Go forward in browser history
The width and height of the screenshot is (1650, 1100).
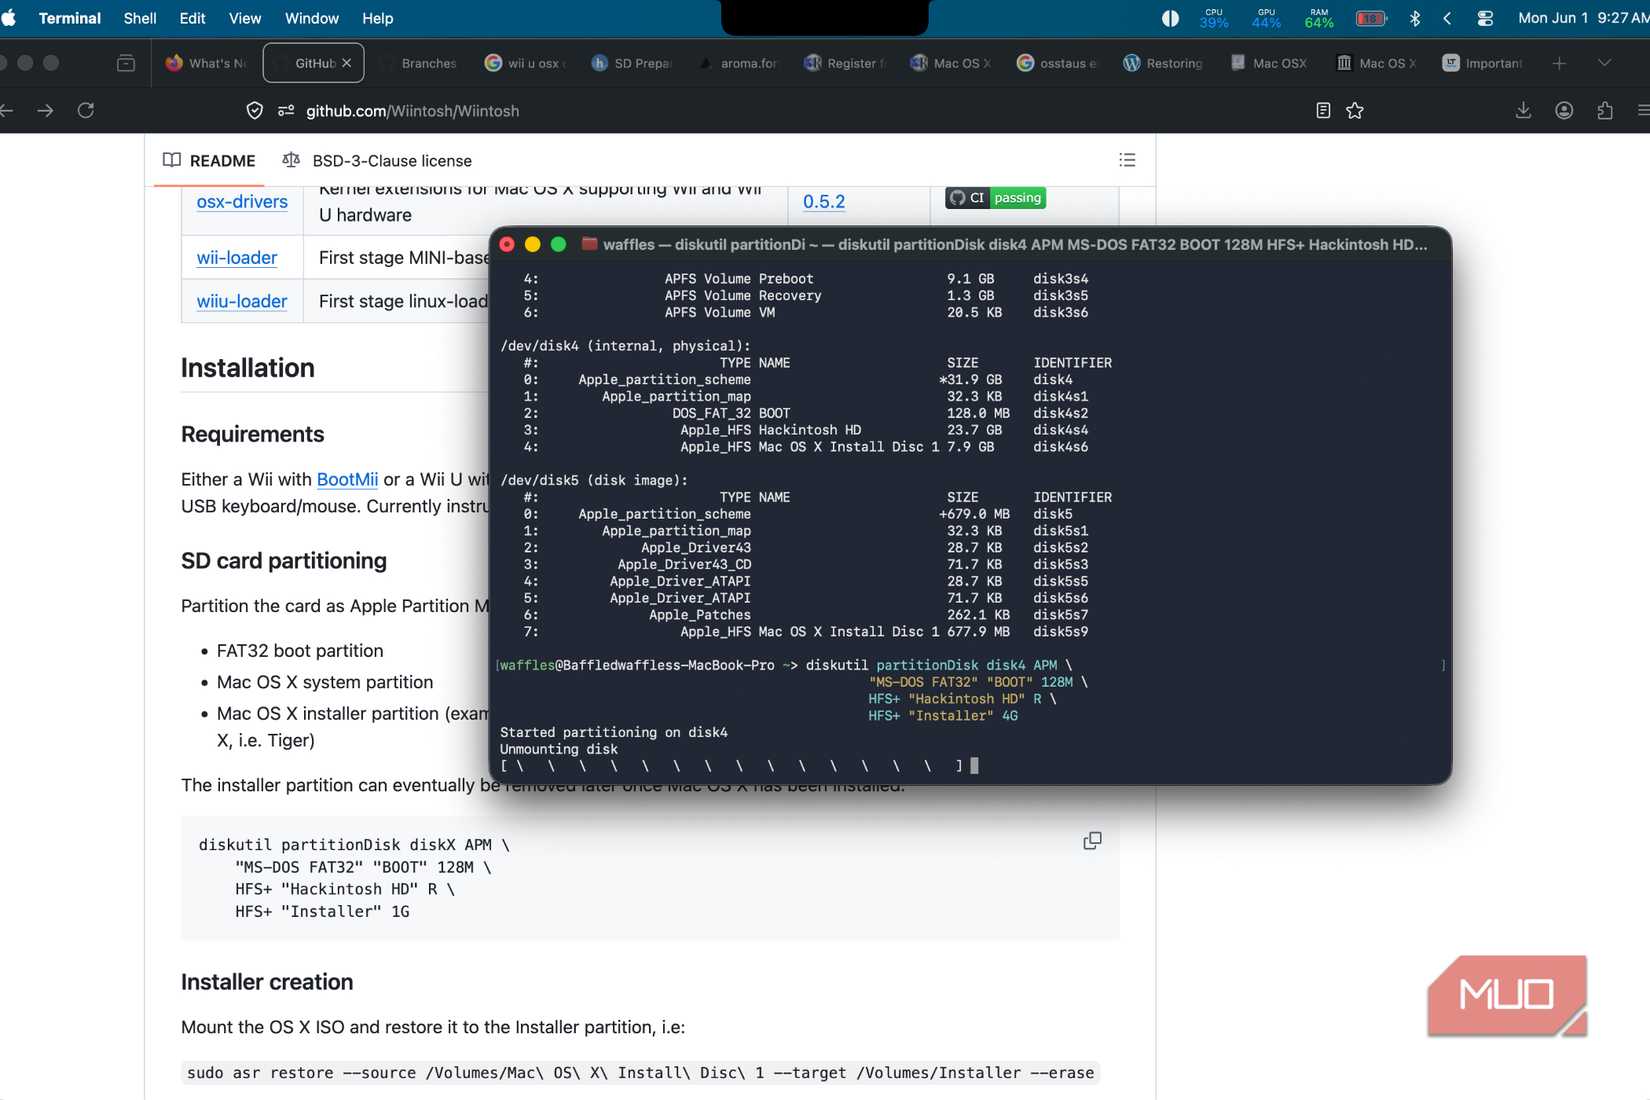coord(45,111)
